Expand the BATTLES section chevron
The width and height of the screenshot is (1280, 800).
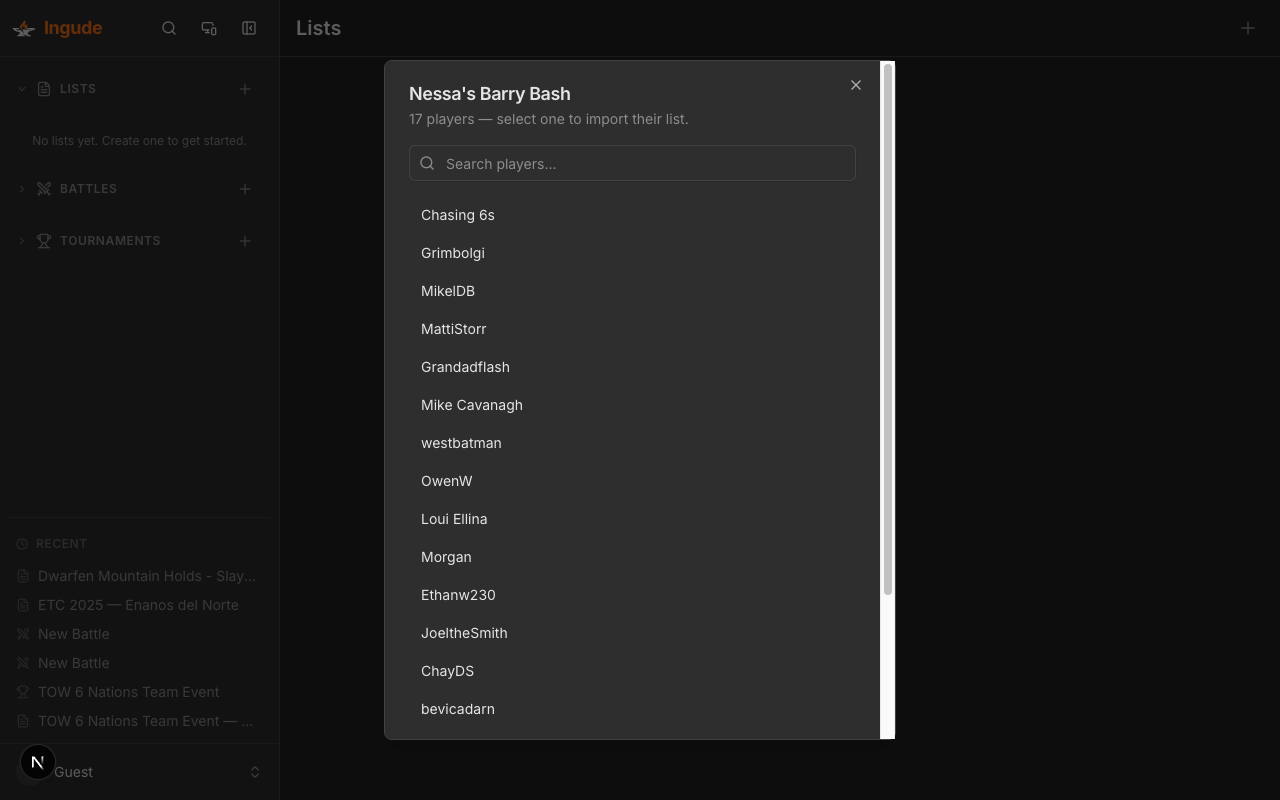tap(21, 188)
